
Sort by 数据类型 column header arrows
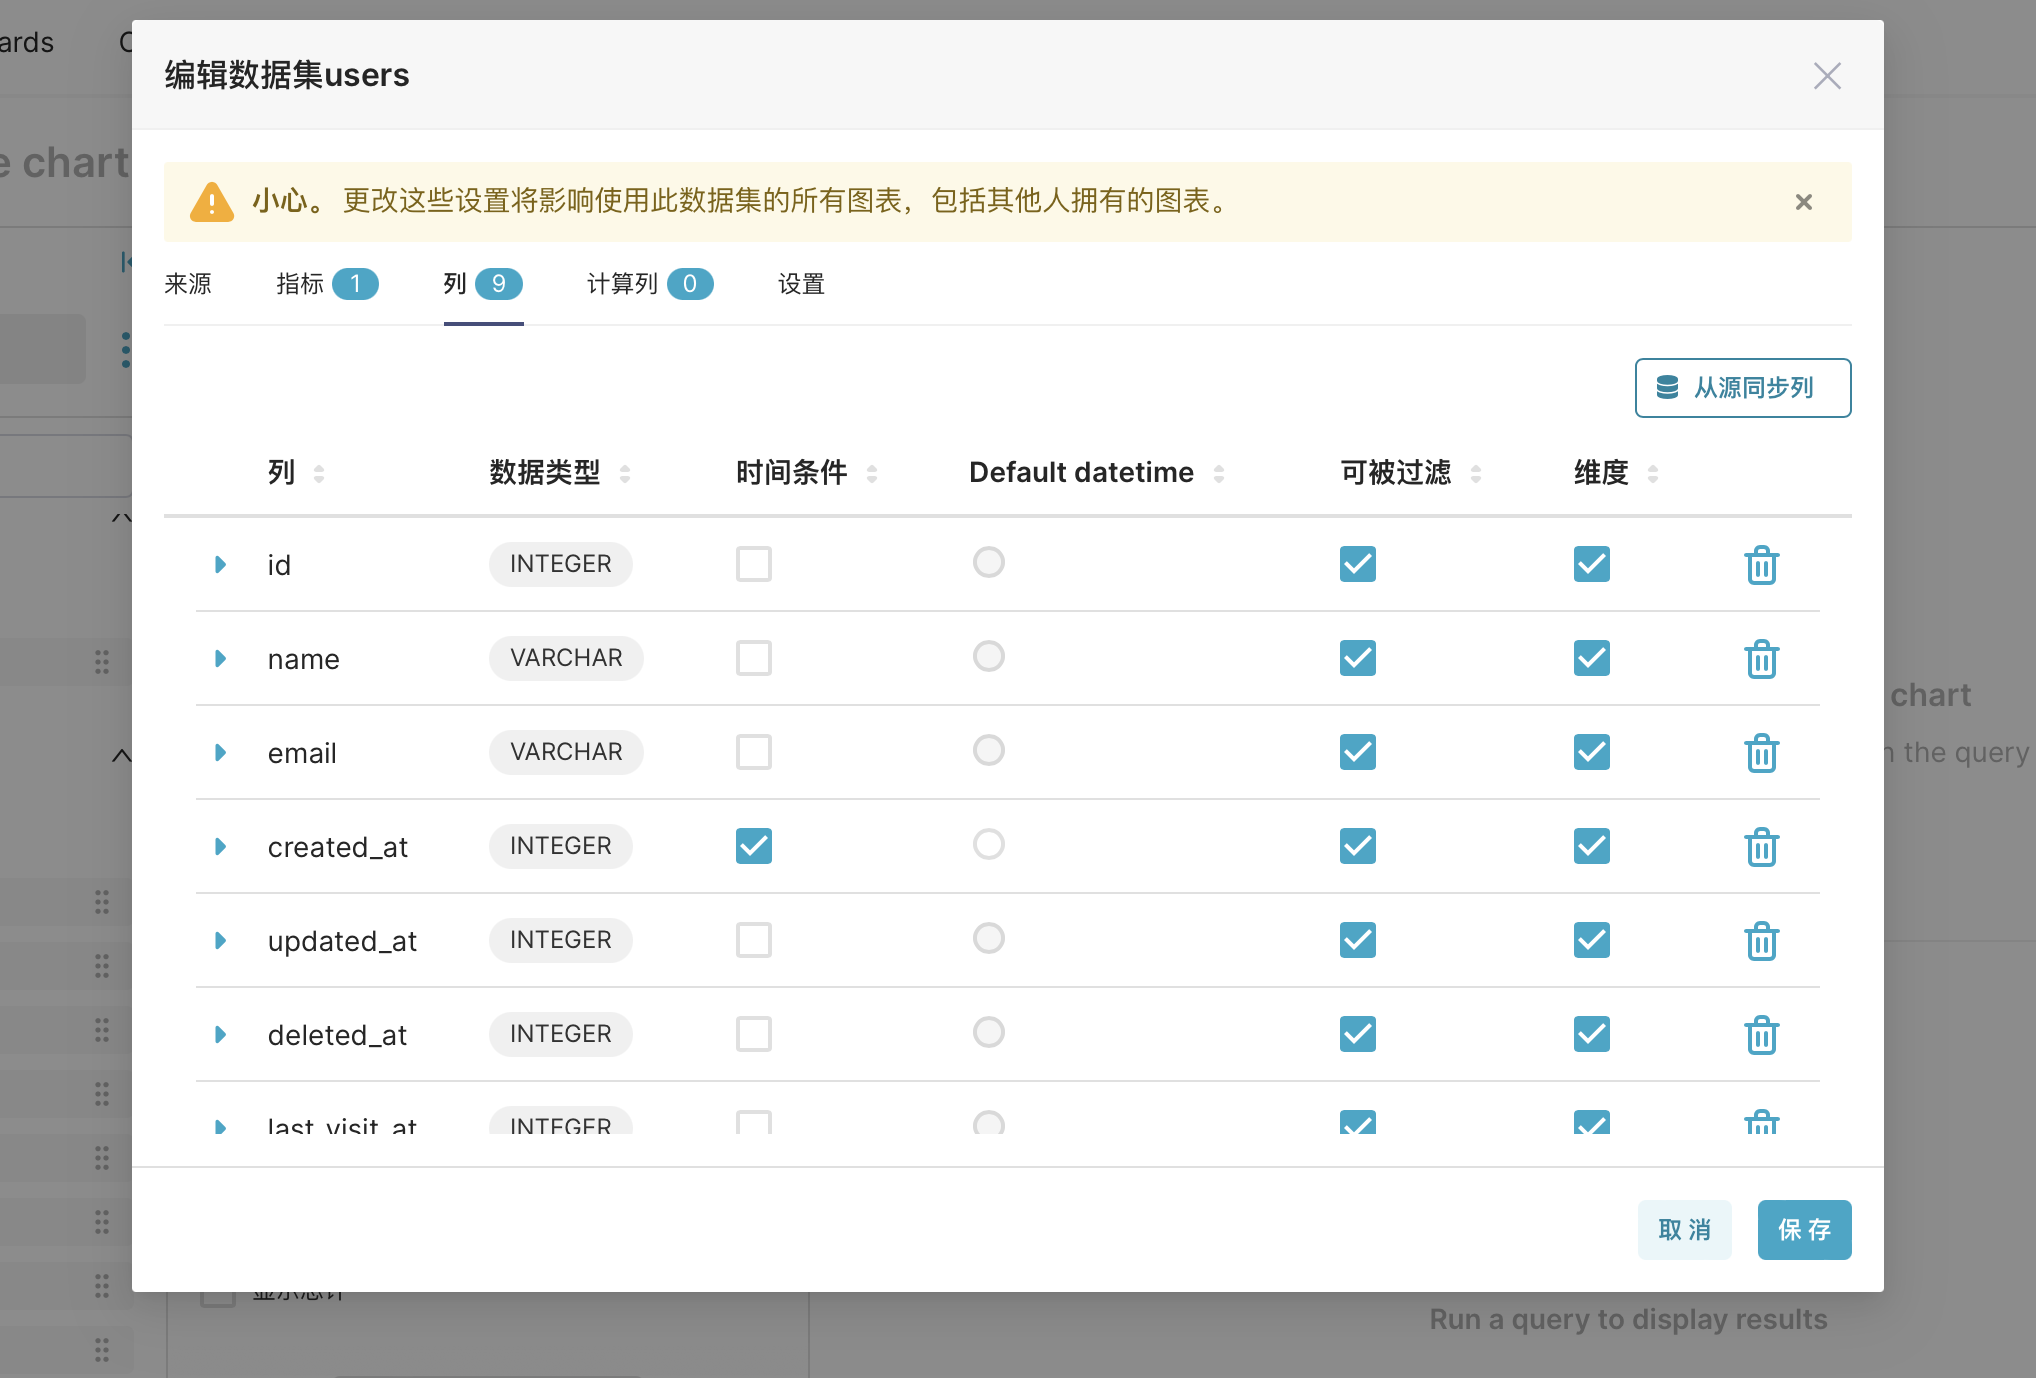pyautogui.click(x=625, y=473)
